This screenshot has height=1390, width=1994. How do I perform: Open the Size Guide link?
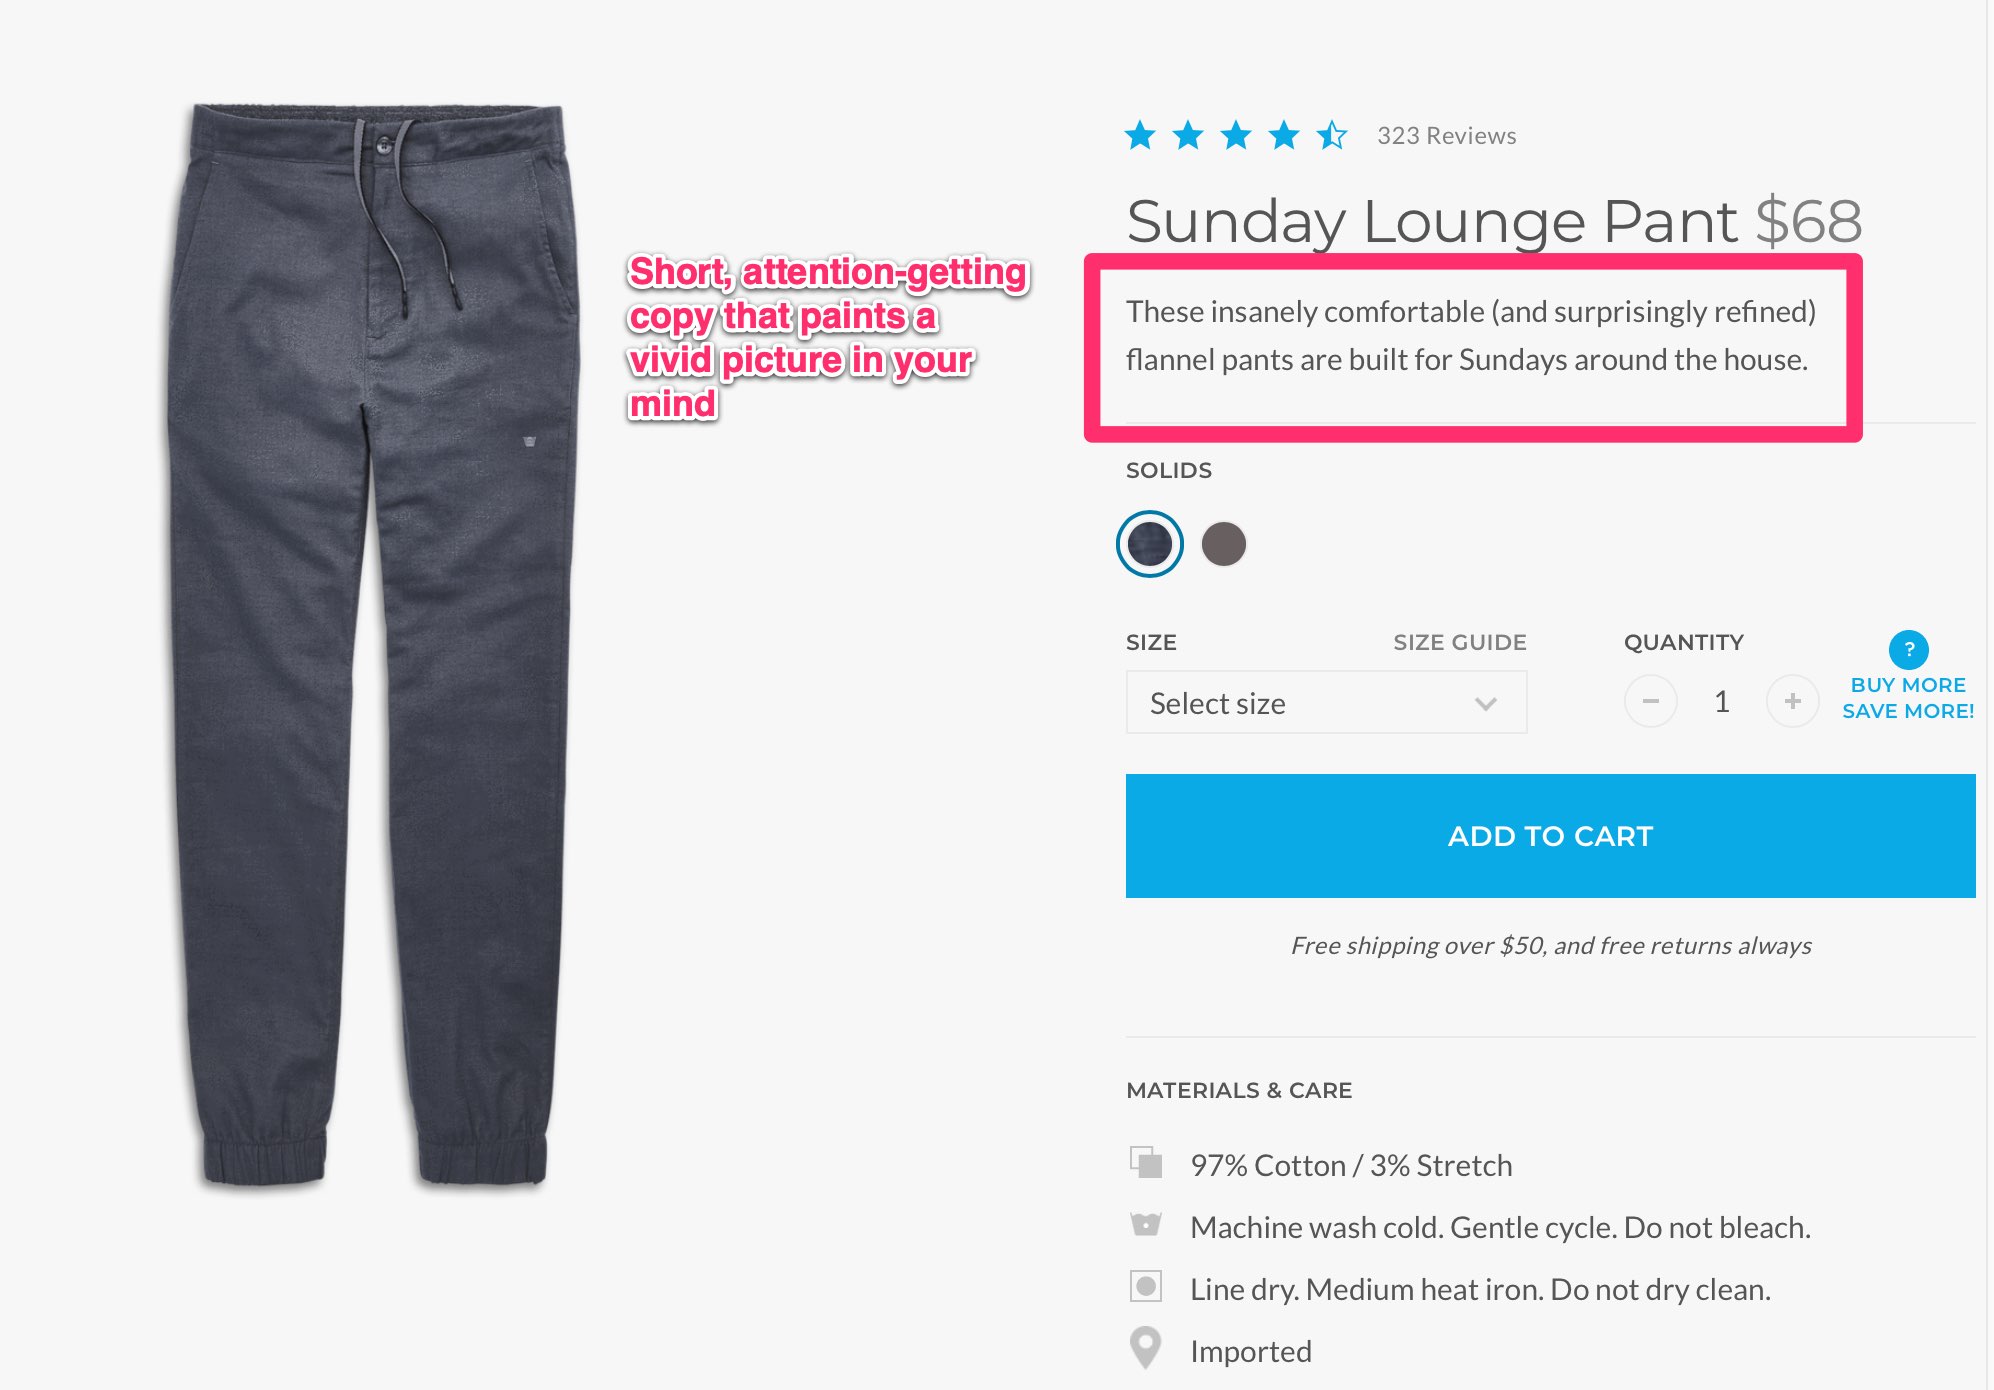pyautogui.click(x=1460, y=643)
